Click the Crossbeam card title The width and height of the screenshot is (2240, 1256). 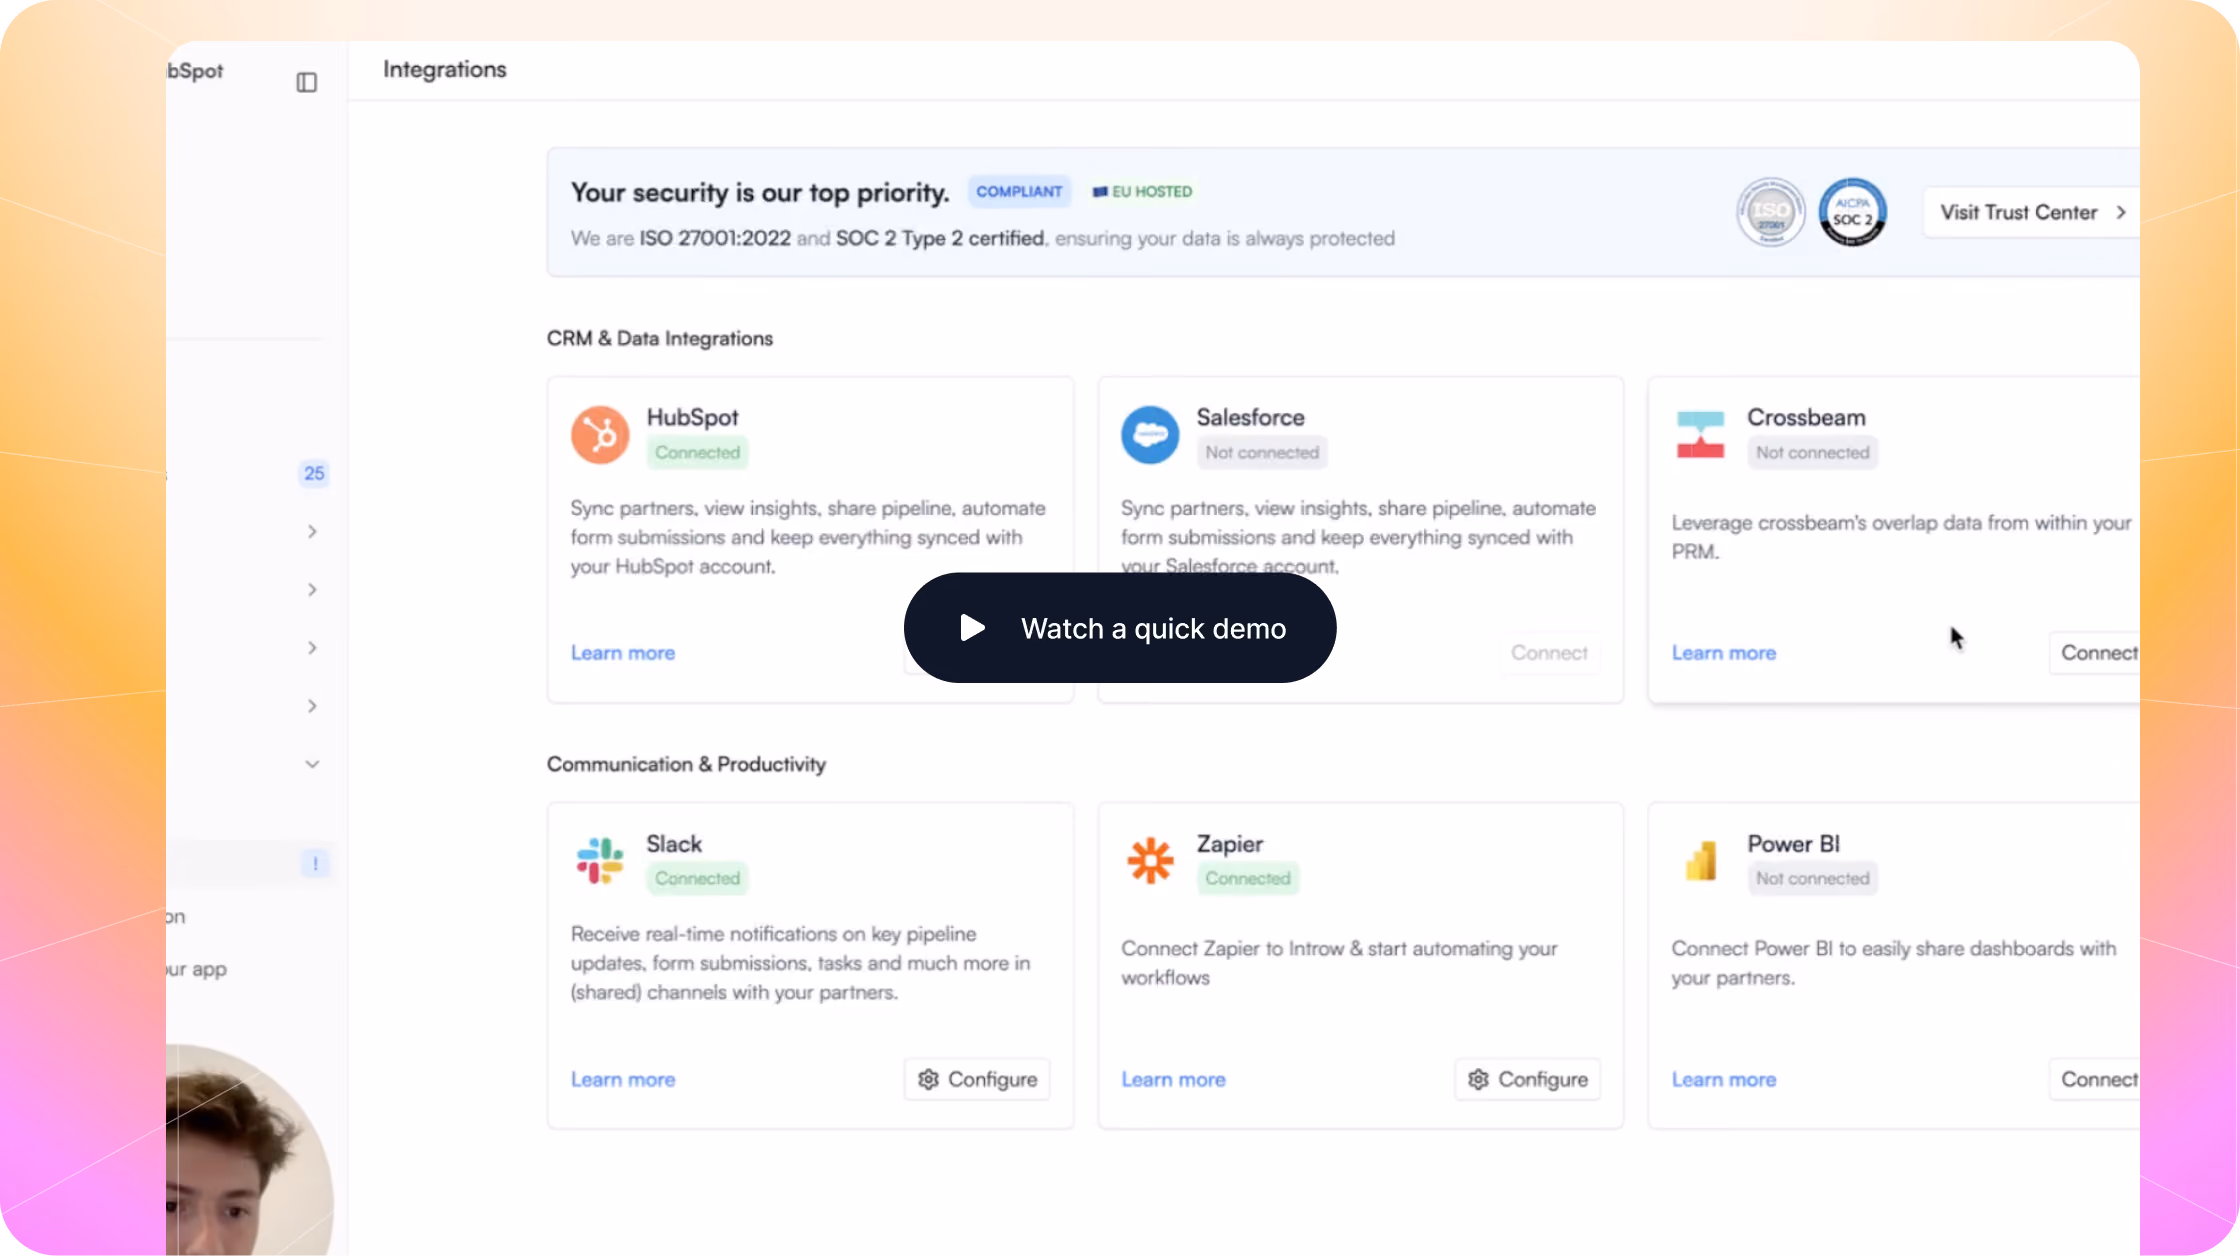point(1807,417)
